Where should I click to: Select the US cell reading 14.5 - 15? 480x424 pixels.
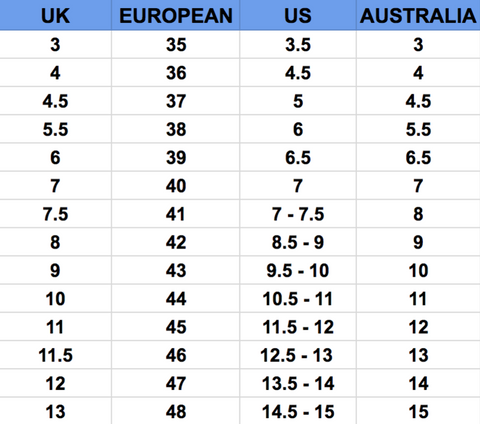(298, 411)
